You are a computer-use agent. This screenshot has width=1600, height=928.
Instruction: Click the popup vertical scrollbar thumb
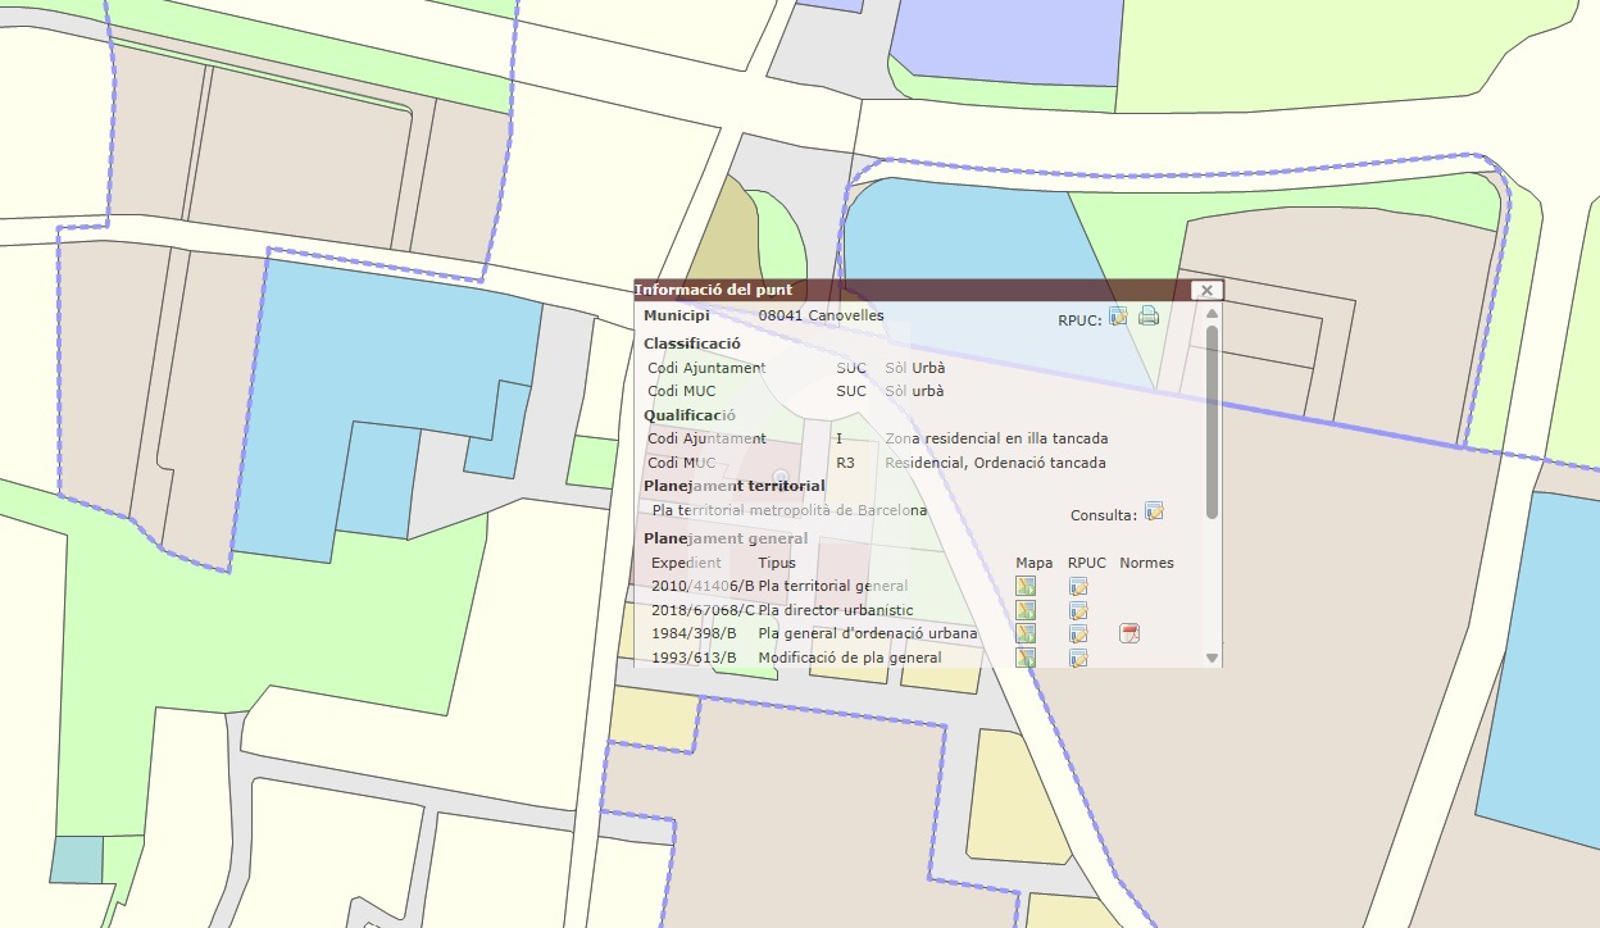click(1212, 420)
